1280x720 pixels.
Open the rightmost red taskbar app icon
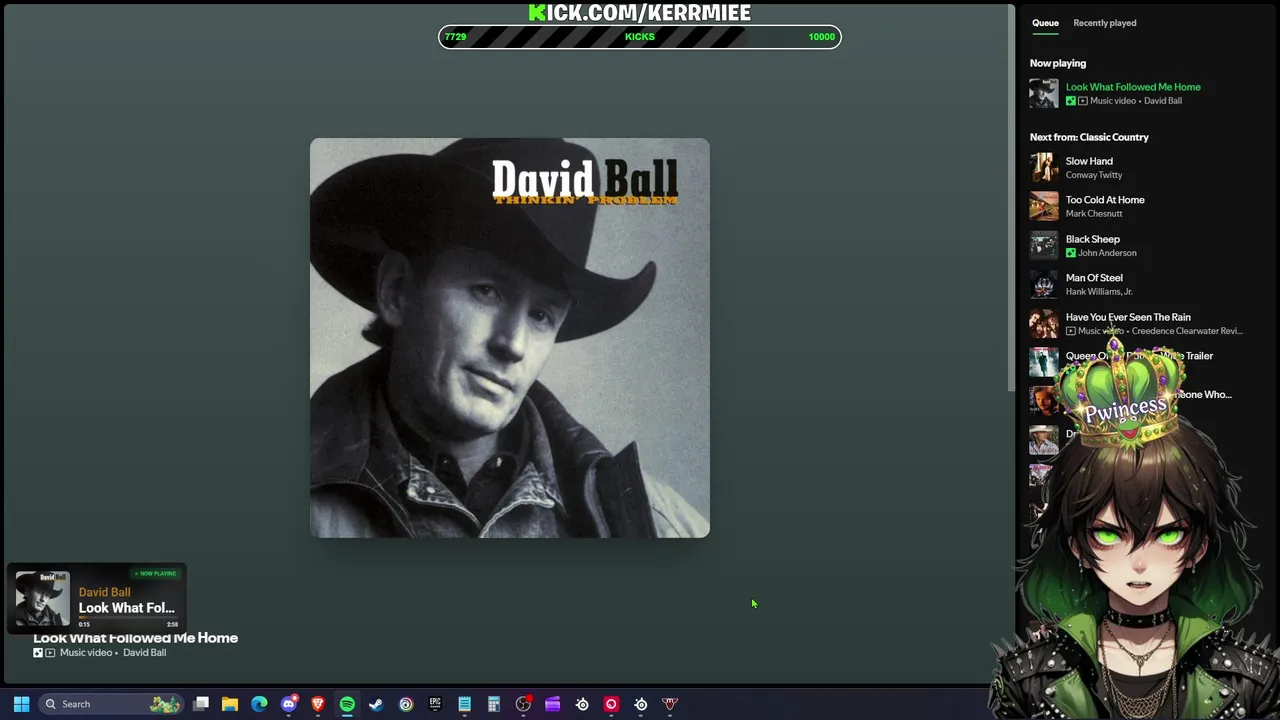(x=670, y=704)
